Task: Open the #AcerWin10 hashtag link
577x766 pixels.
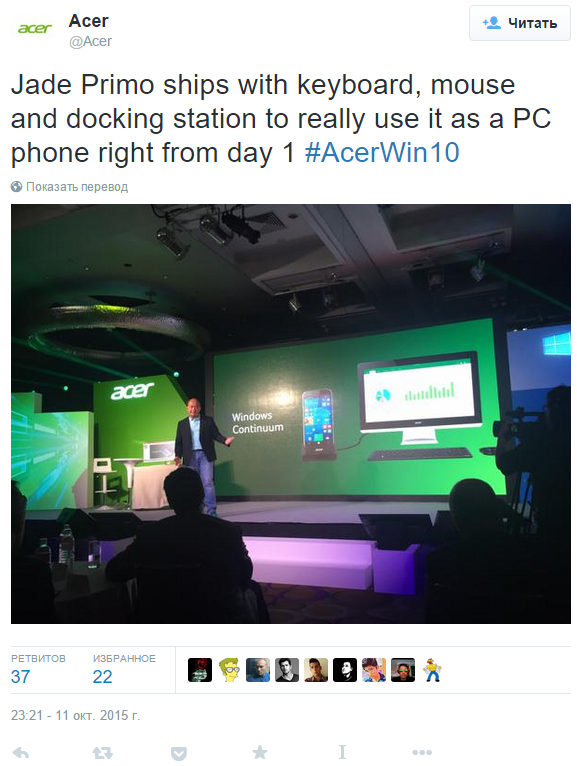Action: coord(382,152)
